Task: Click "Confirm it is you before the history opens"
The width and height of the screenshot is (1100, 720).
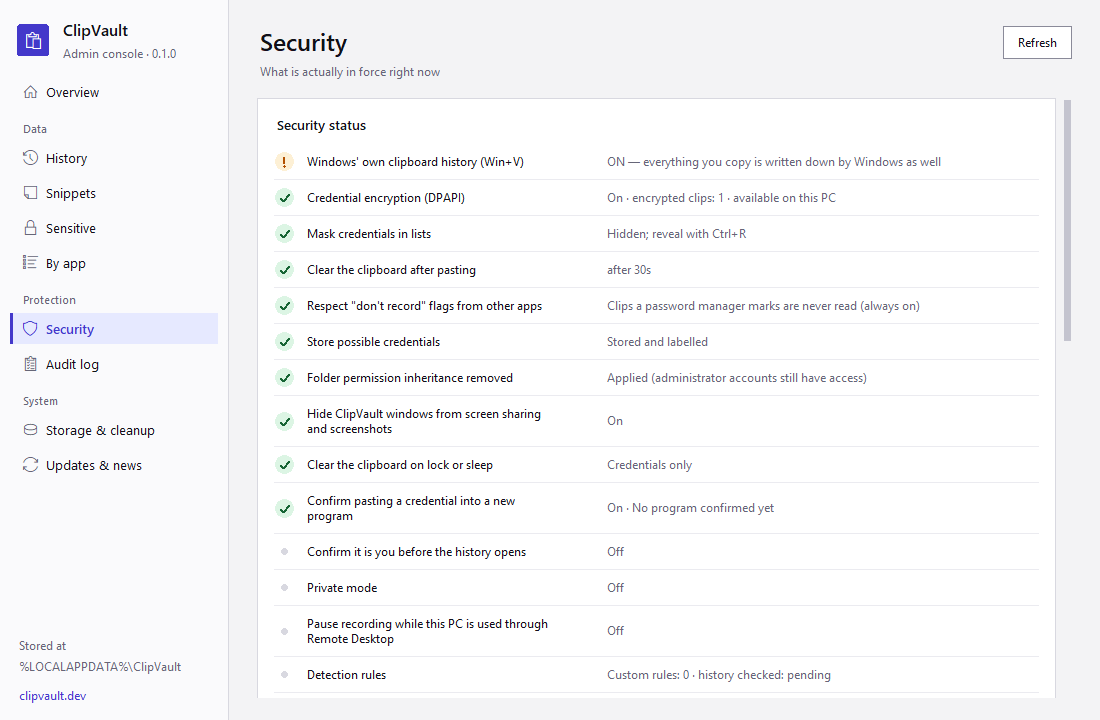Action: (417, 552)
